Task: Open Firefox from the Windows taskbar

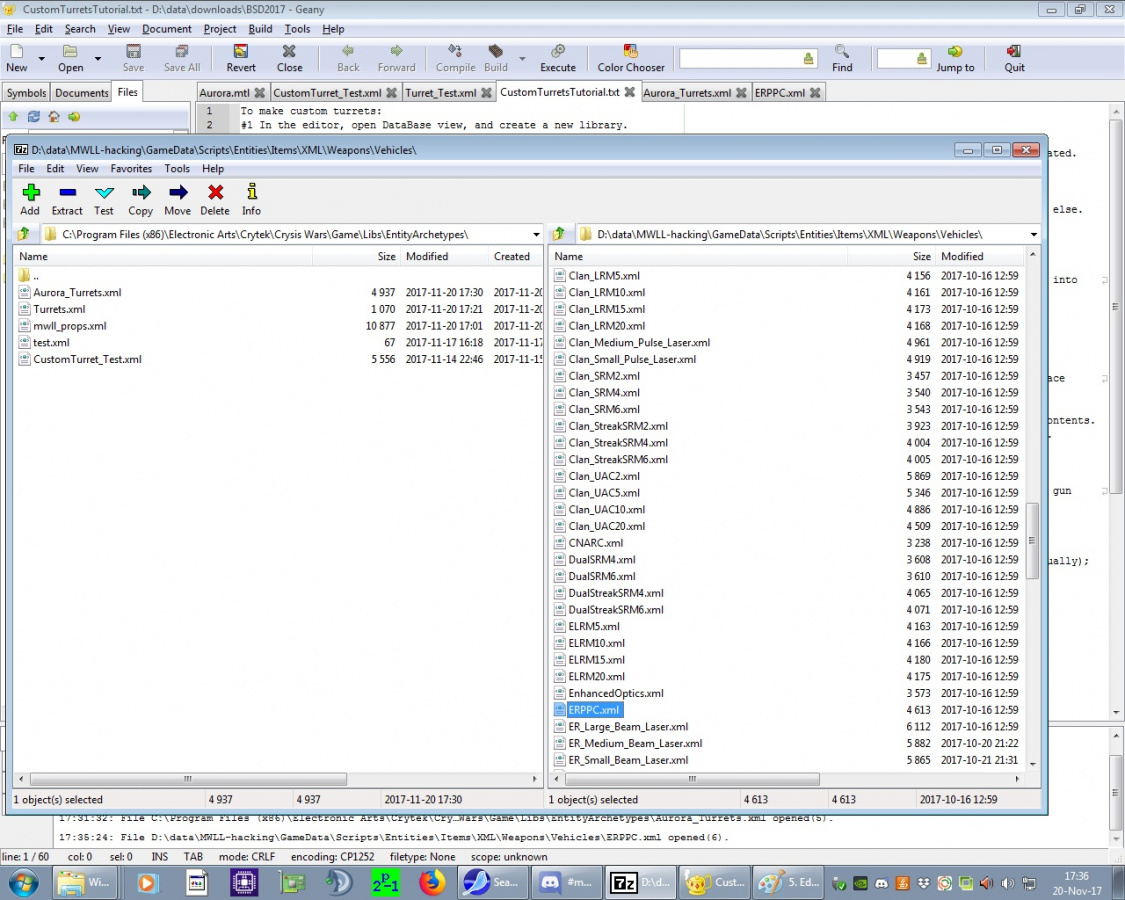Action: point(432,883)
